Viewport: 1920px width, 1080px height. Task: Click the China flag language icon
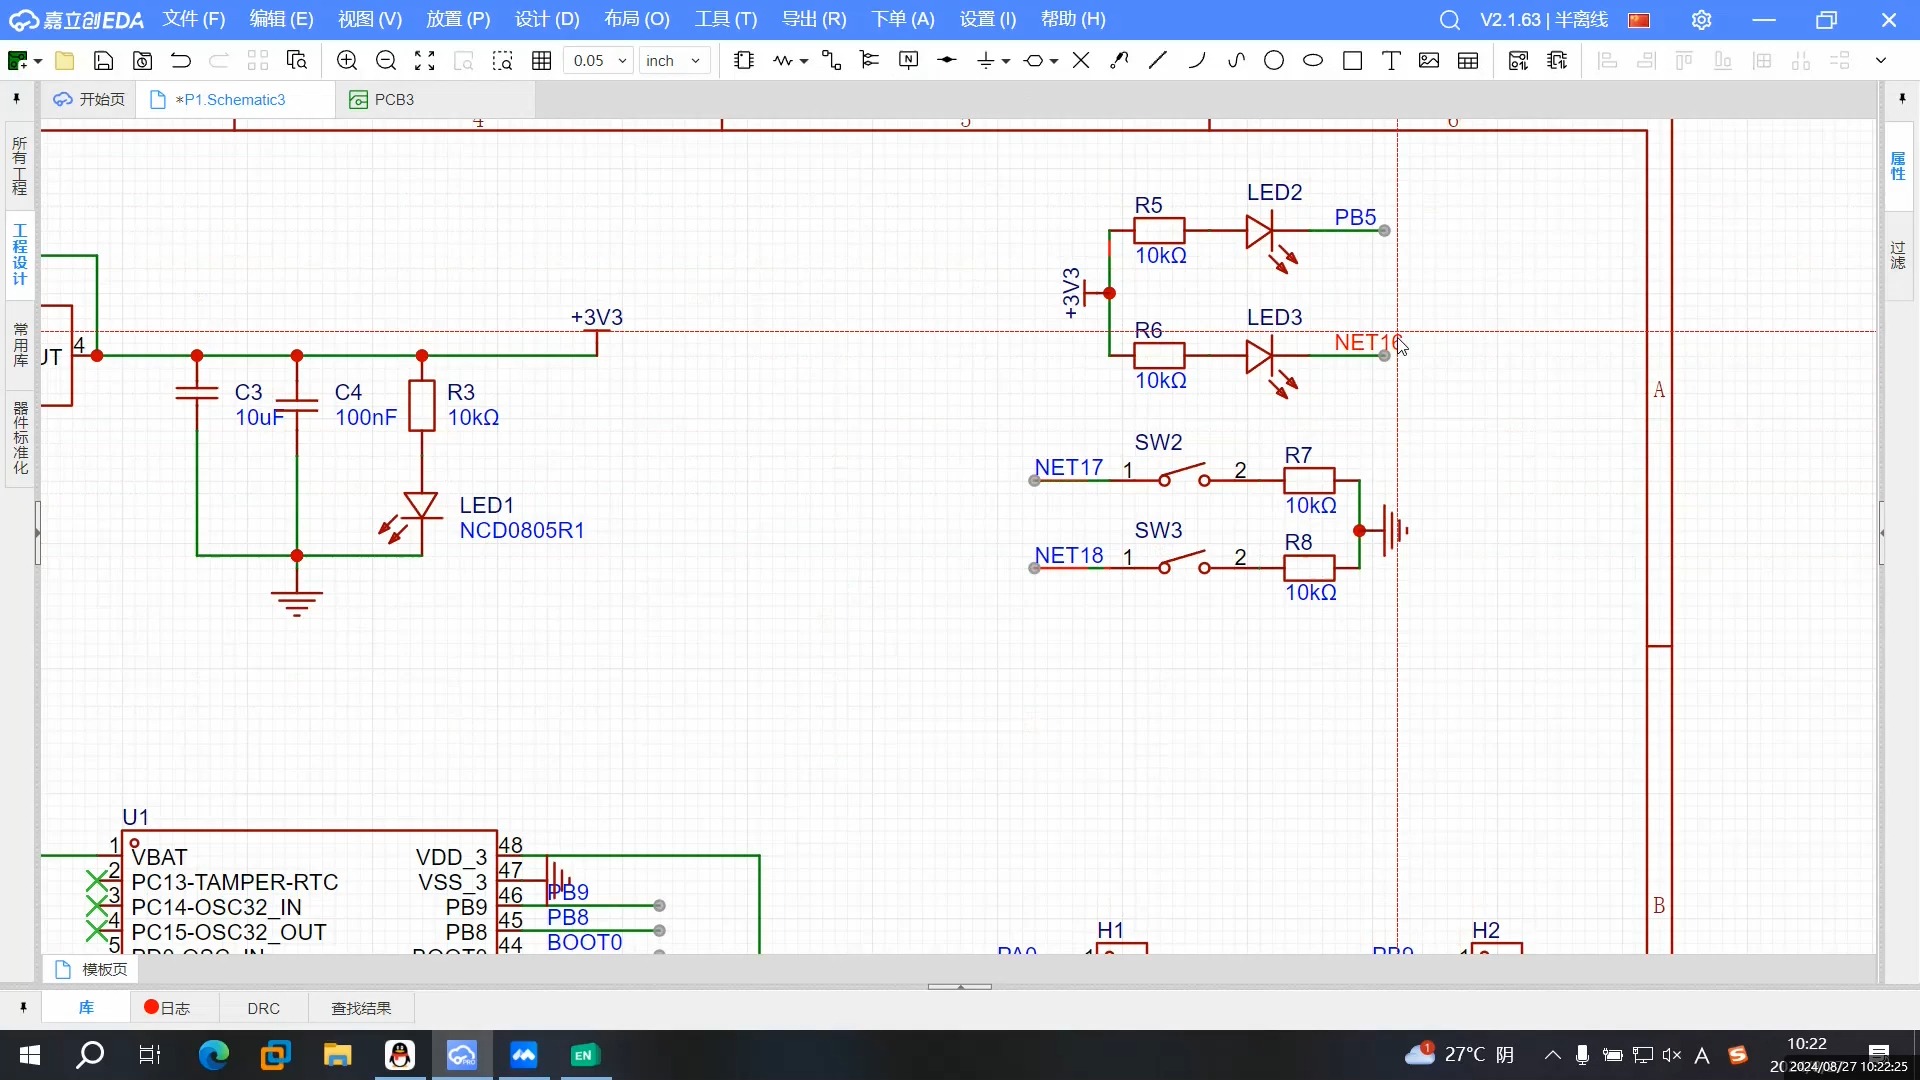[1640, 20]
